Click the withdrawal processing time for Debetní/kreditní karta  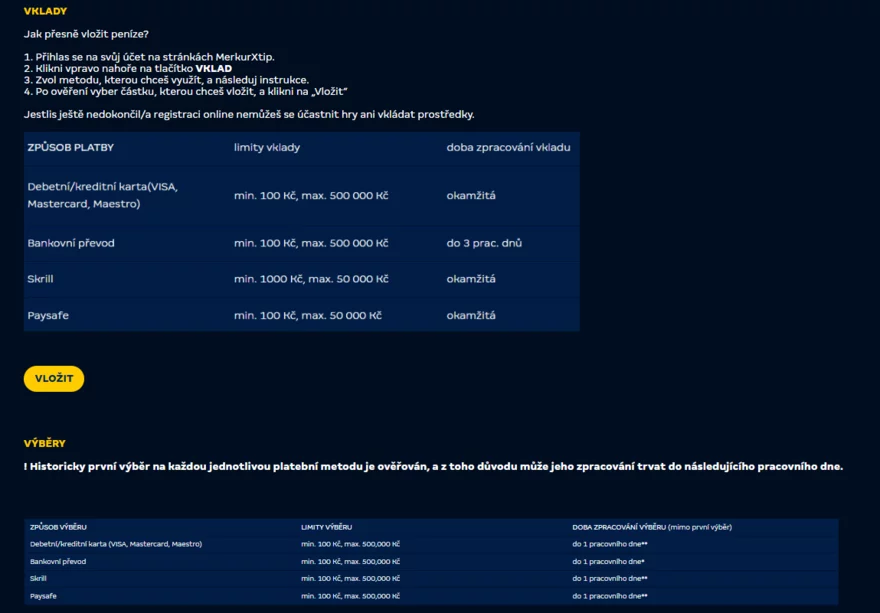click(610, 544)
